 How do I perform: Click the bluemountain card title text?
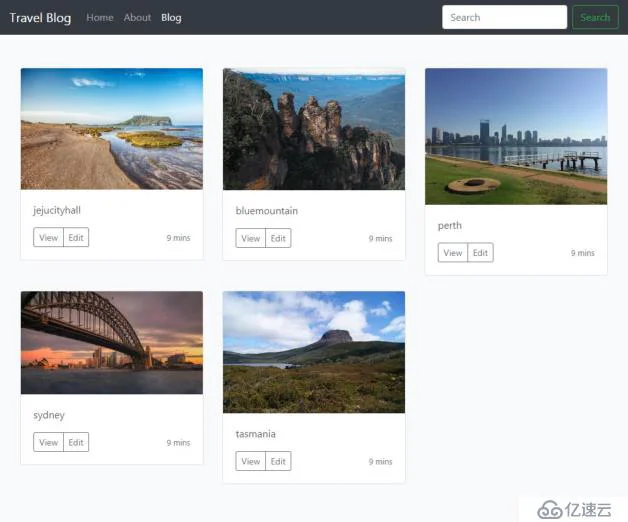pos(267,211)
